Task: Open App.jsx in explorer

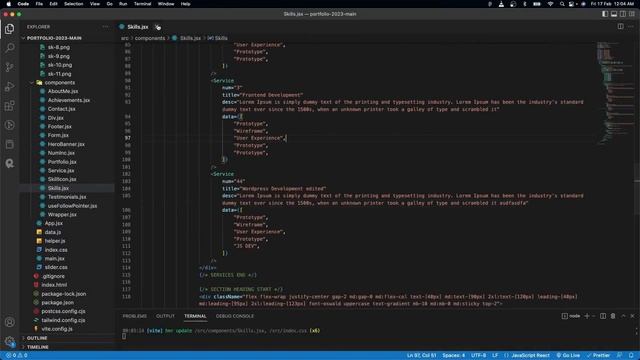Action: click(x=53, y=223)
